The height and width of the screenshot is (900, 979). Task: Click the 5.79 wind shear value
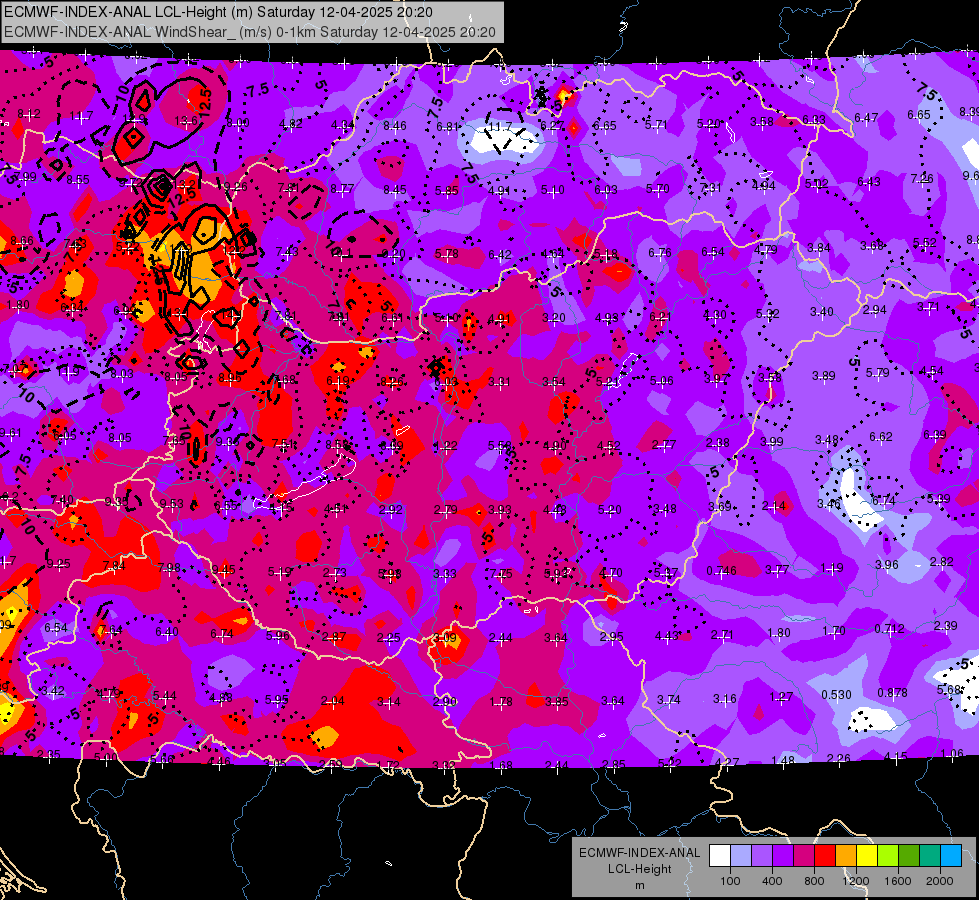coord(877,373)
